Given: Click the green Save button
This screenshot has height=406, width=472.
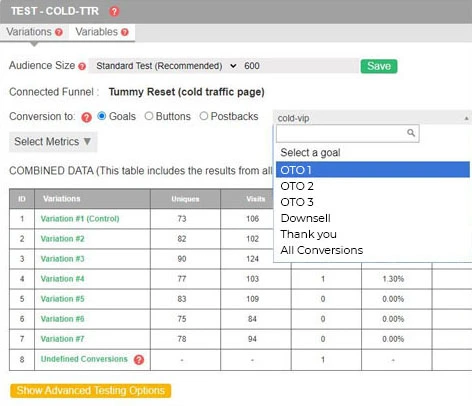Looking at the screenshot, I should coord(379,66).
